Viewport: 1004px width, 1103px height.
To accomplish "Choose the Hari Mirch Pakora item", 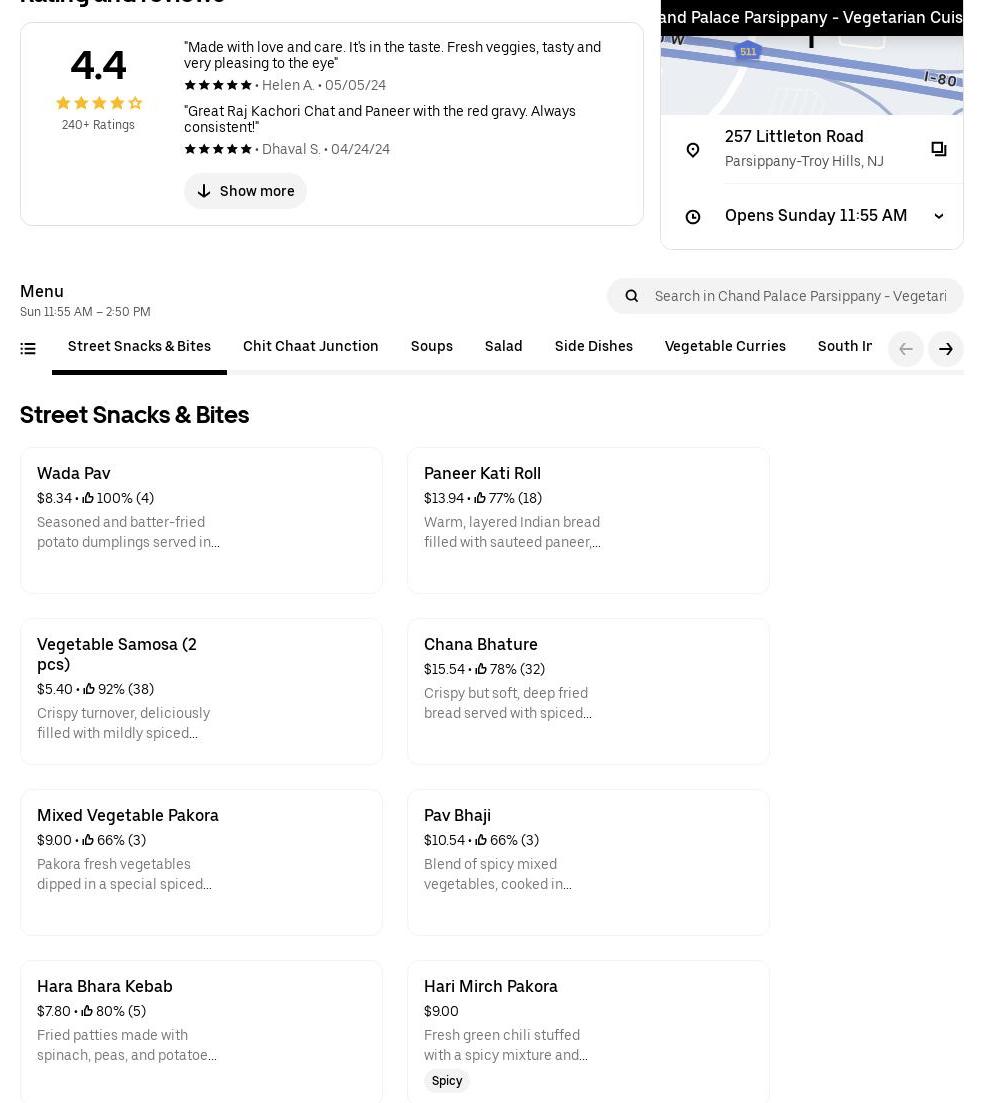I will coord(588,1030).
